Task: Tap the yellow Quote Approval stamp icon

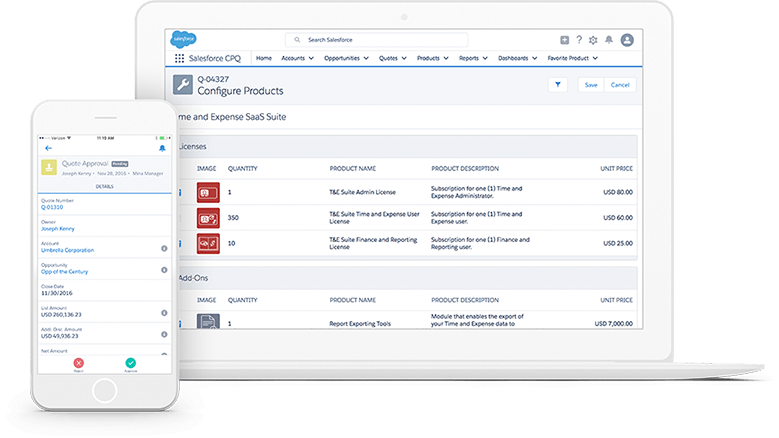Action: click(x=49, y=167)
